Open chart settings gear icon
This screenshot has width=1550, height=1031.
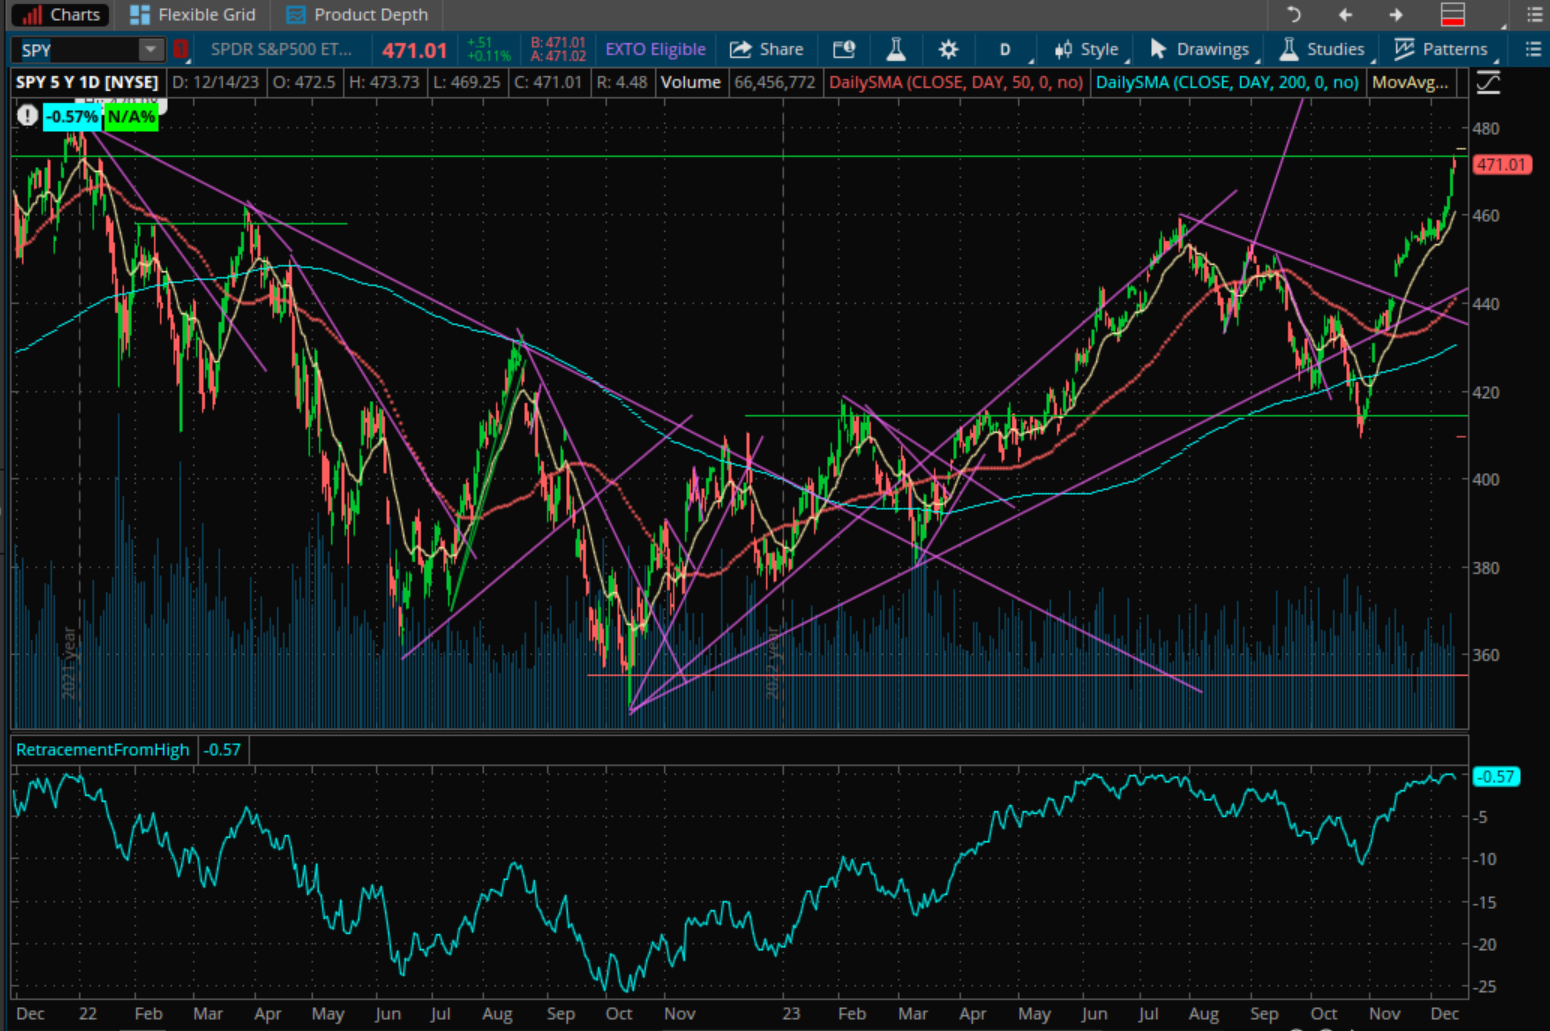tap(948, 49)
